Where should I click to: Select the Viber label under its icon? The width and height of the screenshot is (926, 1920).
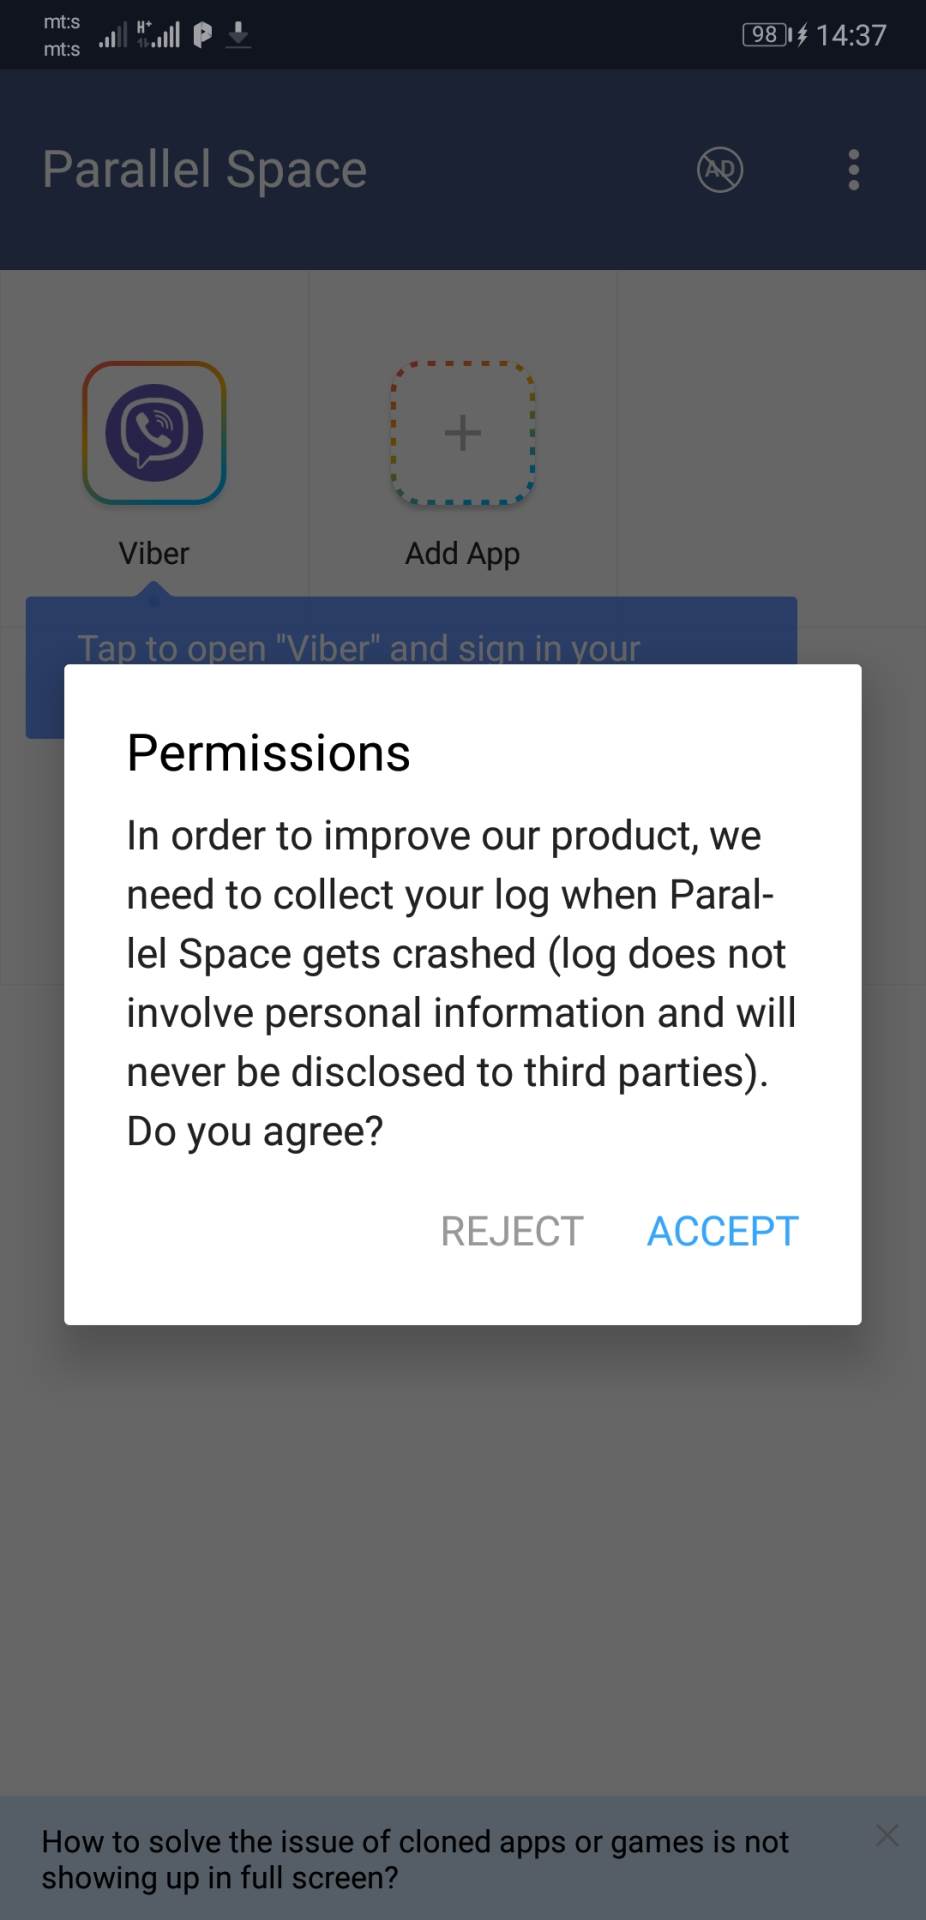coord(153,553)
